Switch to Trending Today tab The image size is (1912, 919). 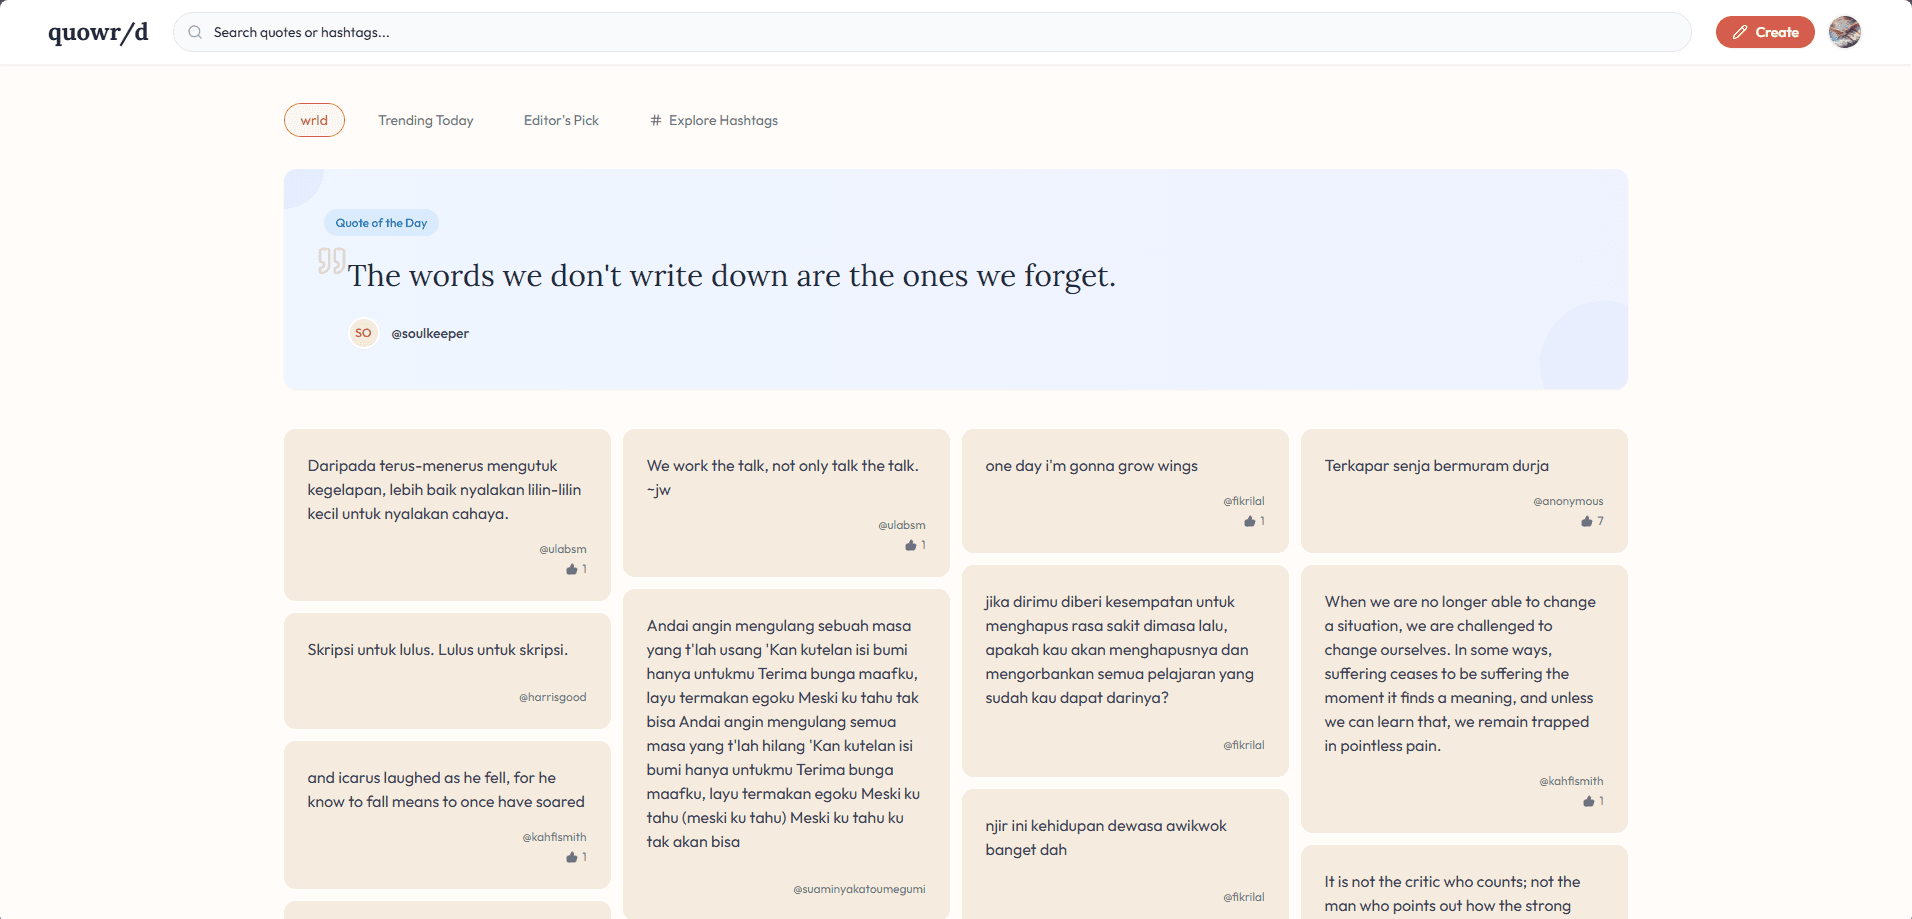pyautogui.click(x=425, y=120)
